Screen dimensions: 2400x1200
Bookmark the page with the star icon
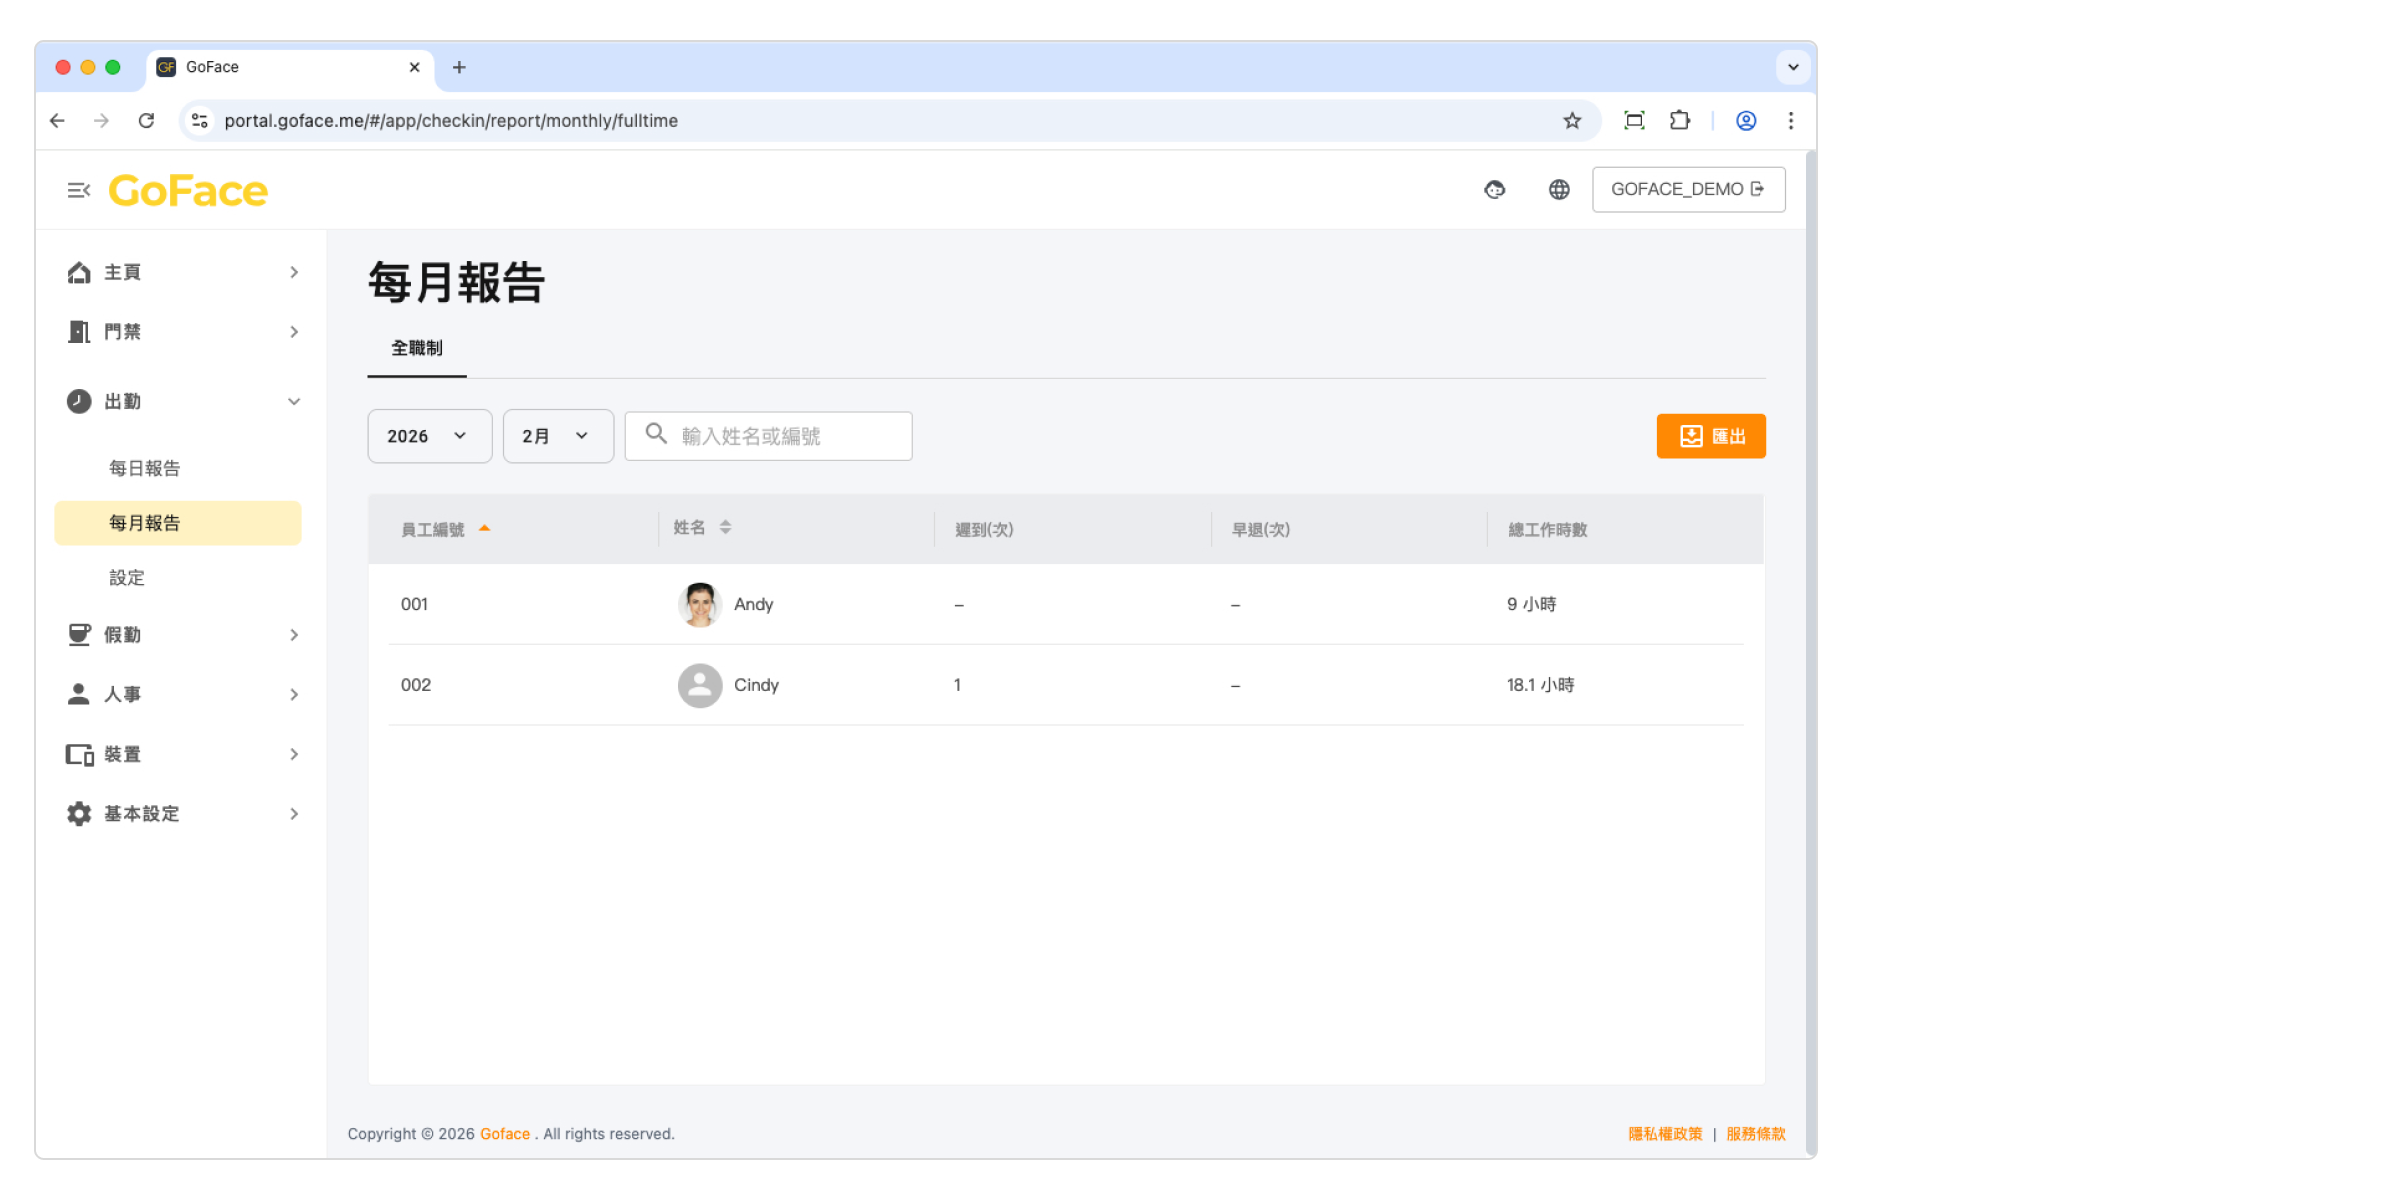pyautogui.click(x=1572, y=121)
